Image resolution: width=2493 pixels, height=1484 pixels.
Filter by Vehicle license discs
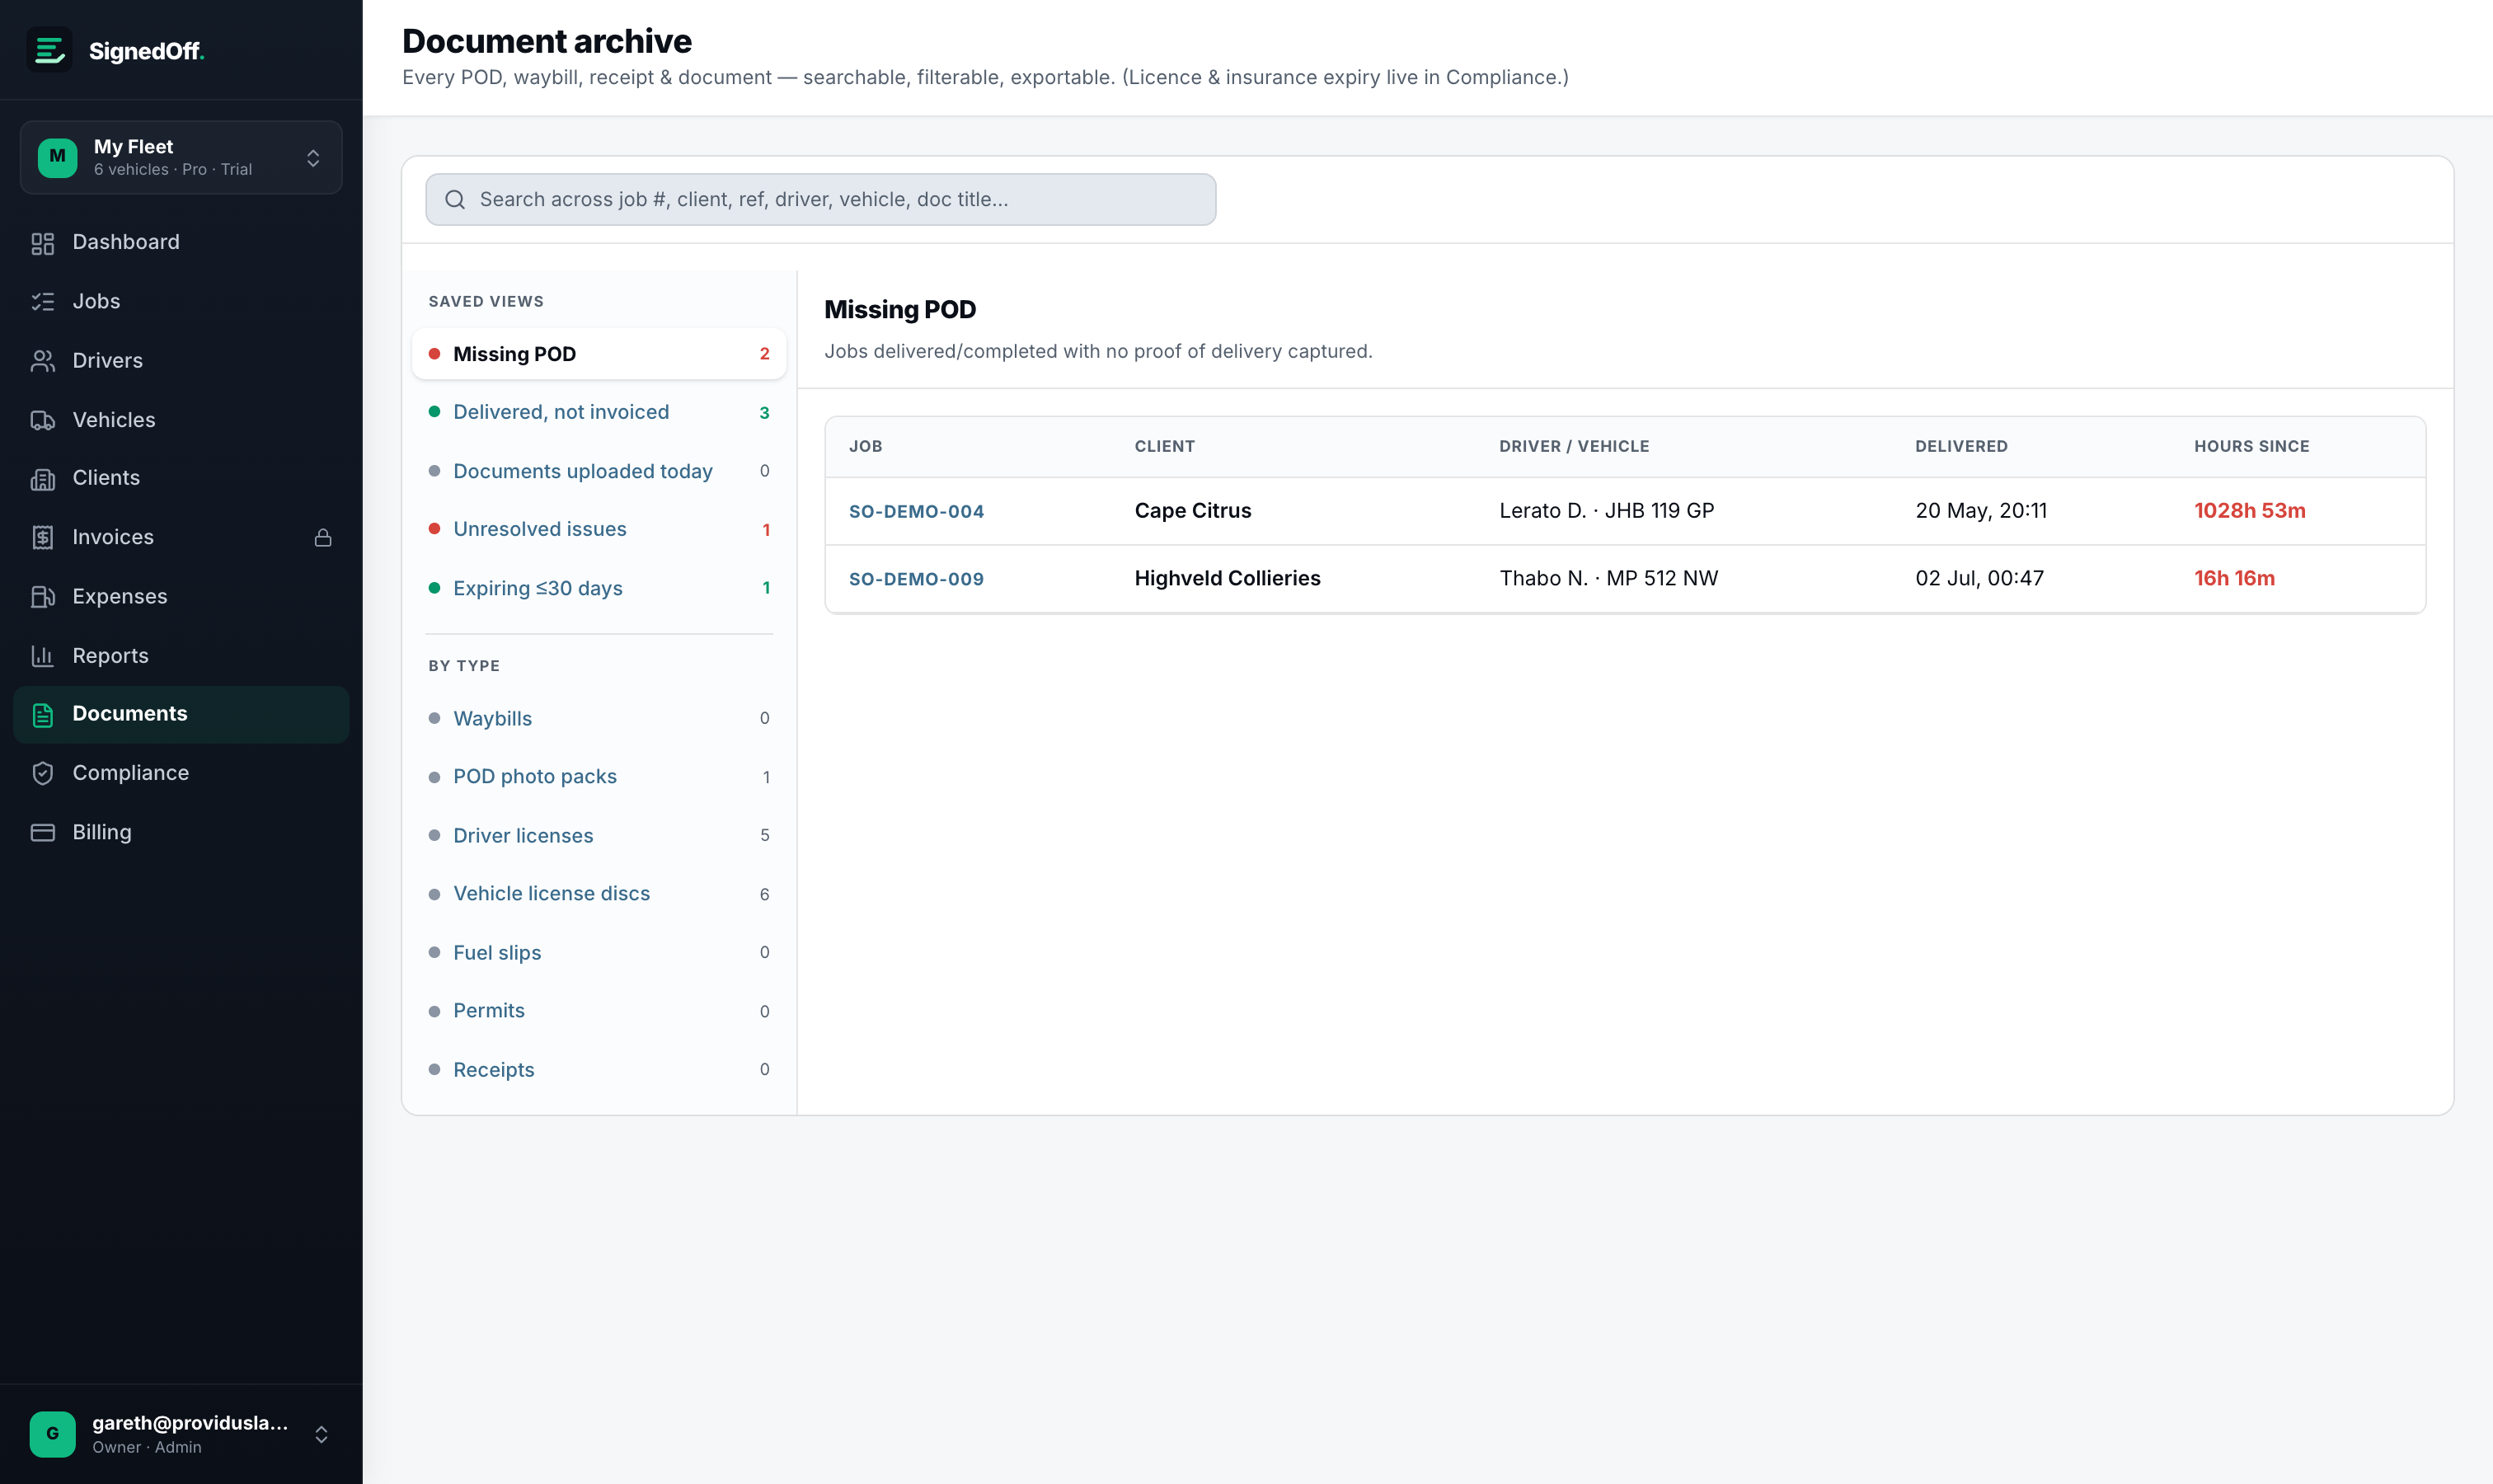point(599,894)
